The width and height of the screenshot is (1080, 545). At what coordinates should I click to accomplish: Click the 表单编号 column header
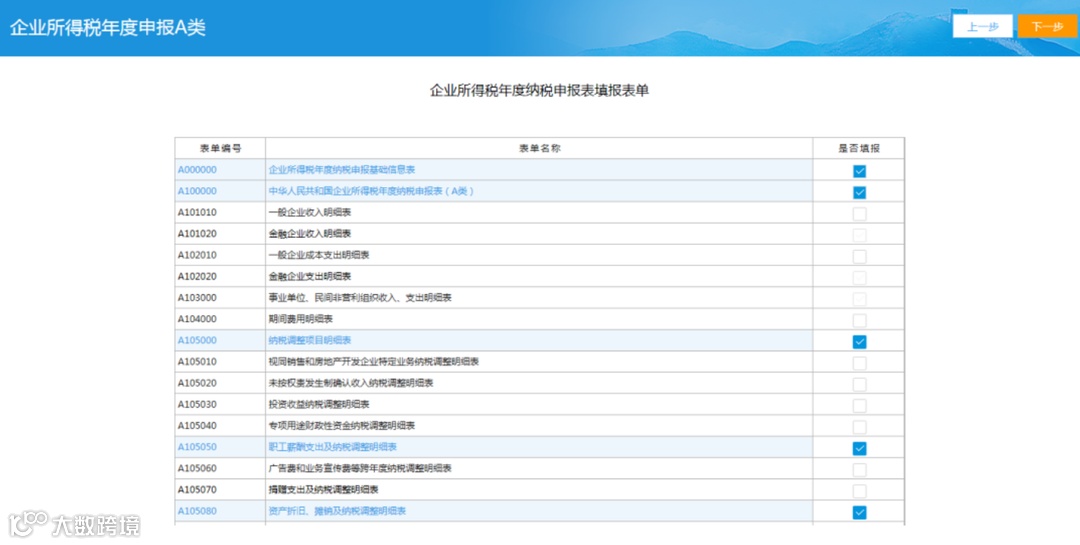pyautogui.click(x=220, y=148)
